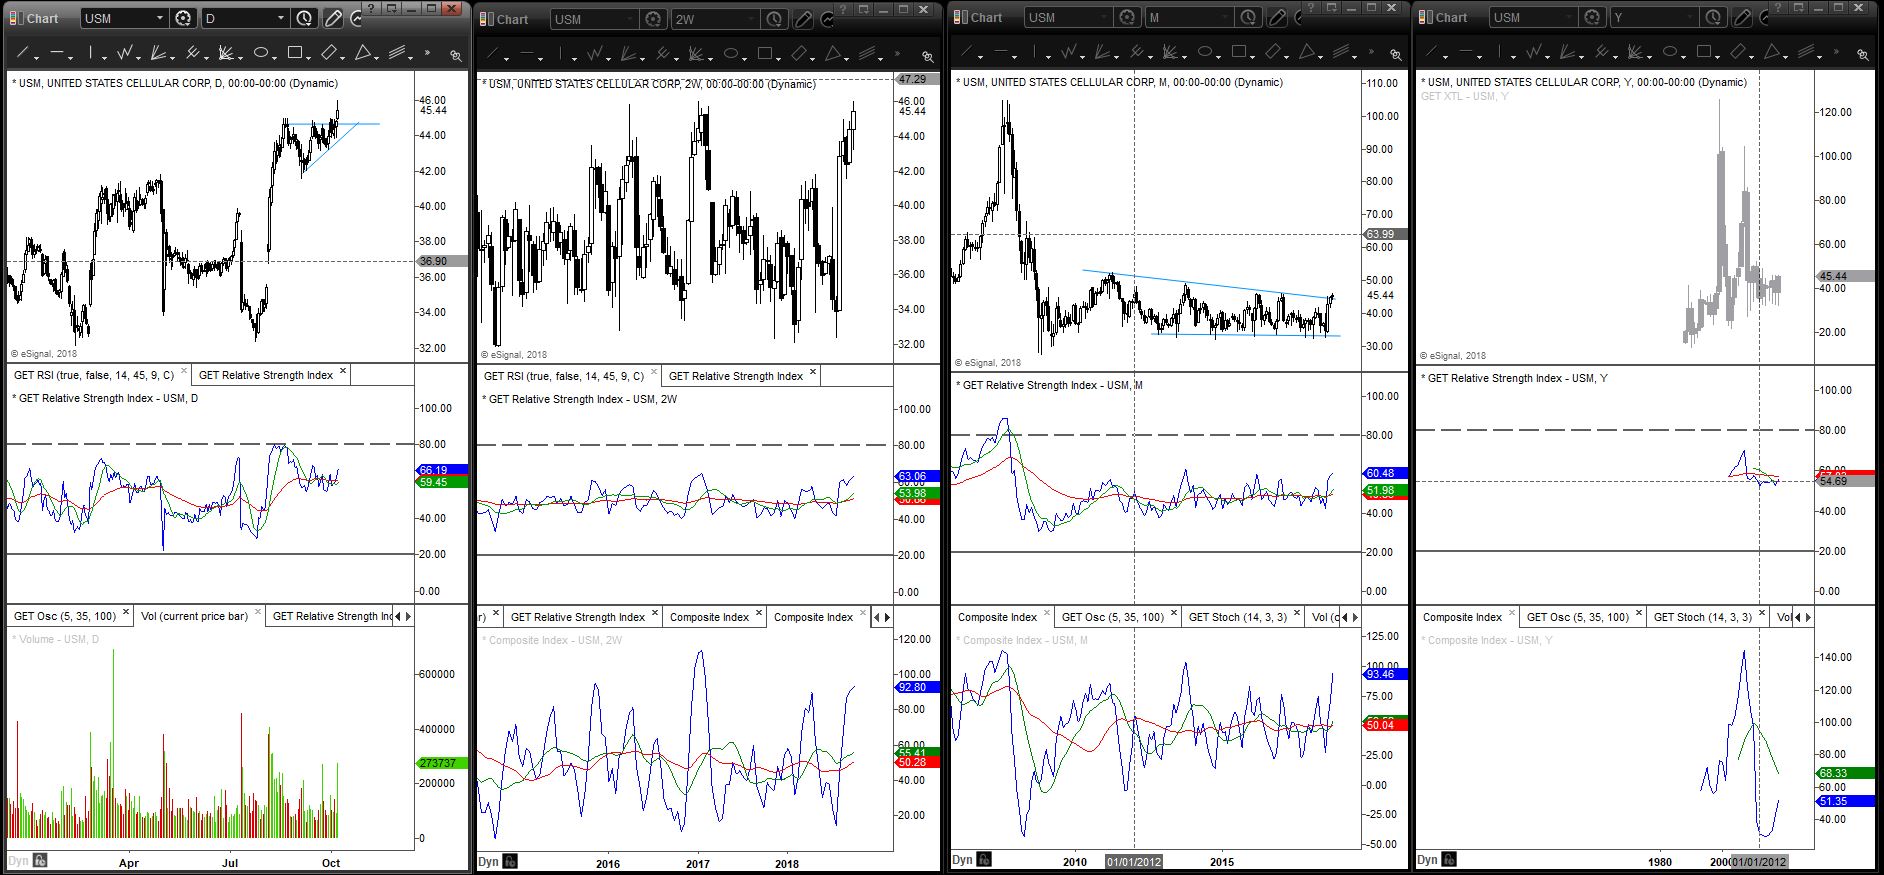The height and width of the screenshot is (875, 1884).
Task: Toggle the scale lock beside Dyn in the daily (D) chart
Action: click(40, 861)
